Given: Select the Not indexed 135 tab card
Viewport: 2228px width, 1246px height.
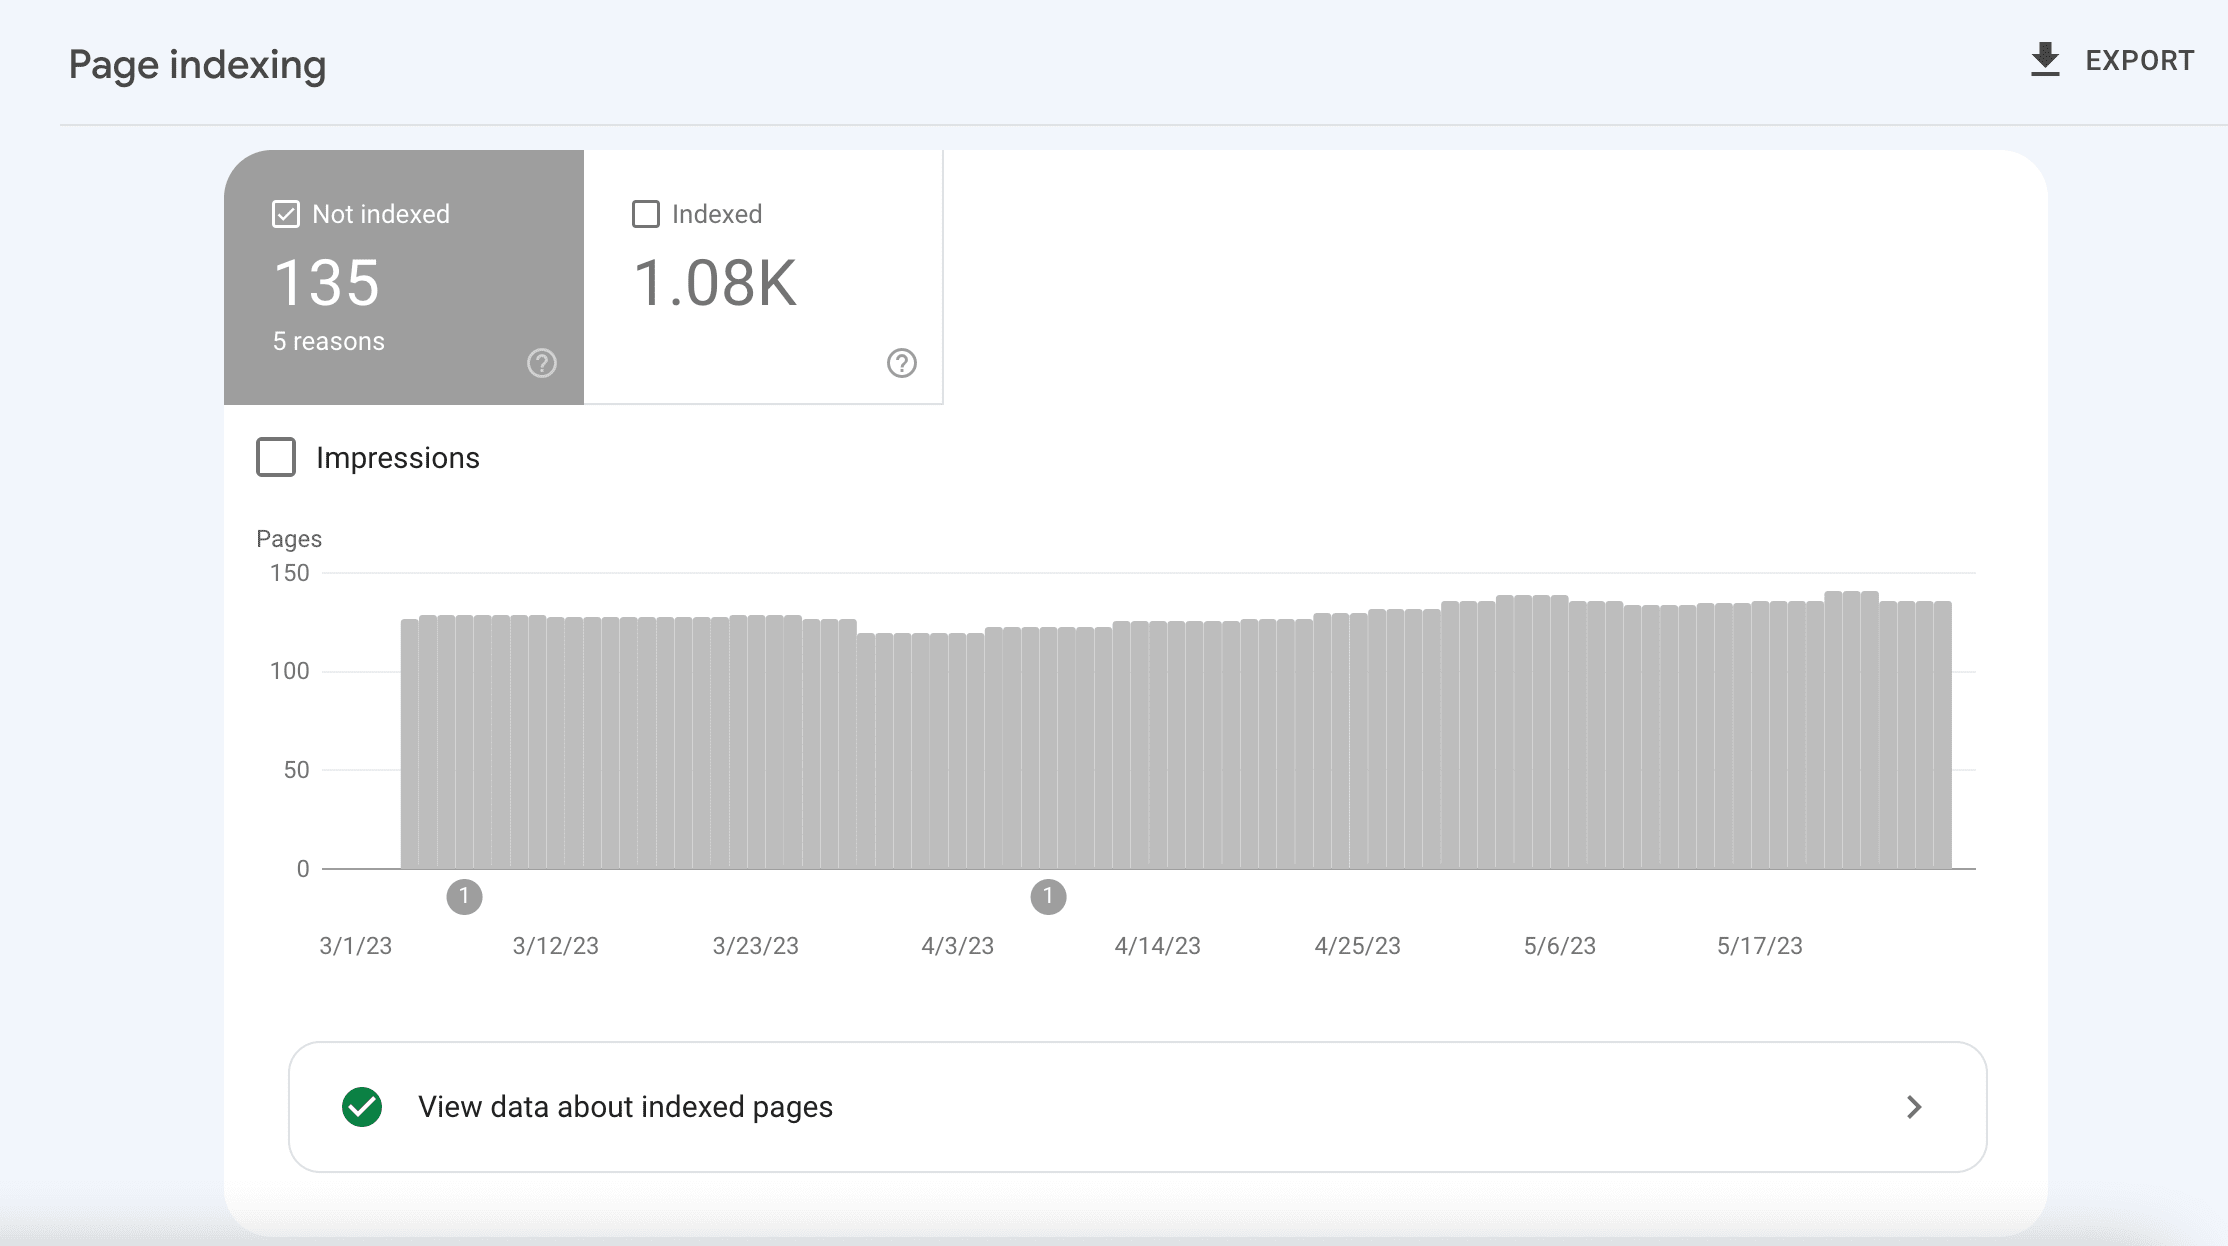Looking at the screenshot, I should [404, 278].
